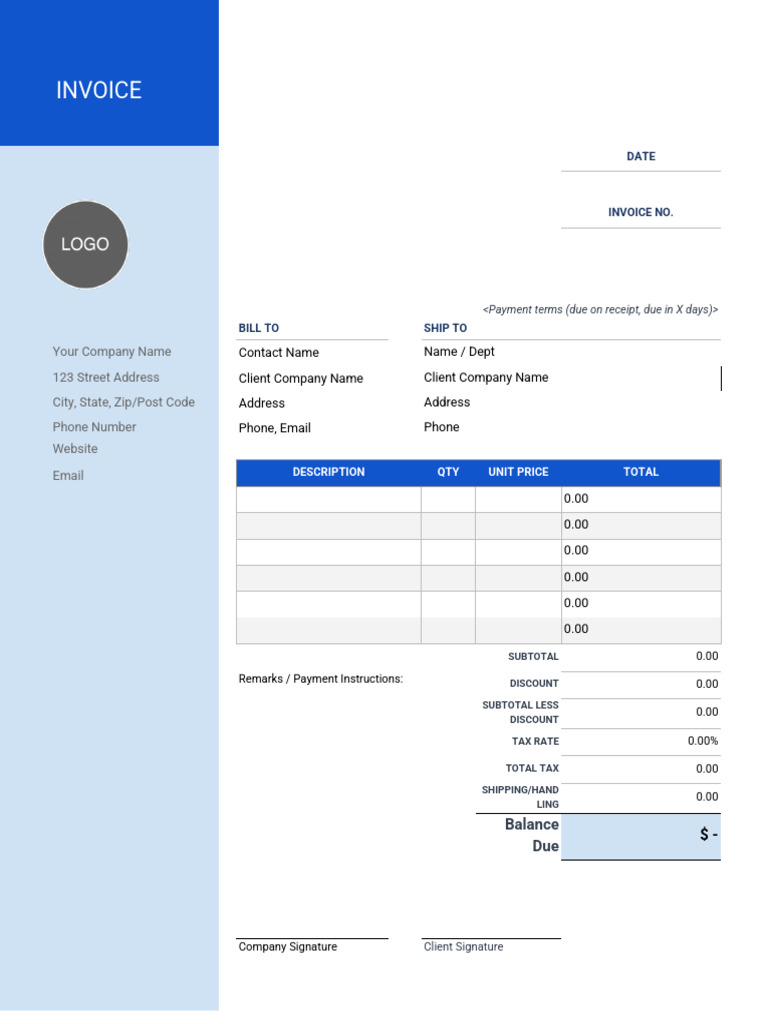Select the payment terms placeholder text

[x=600, y=310]
